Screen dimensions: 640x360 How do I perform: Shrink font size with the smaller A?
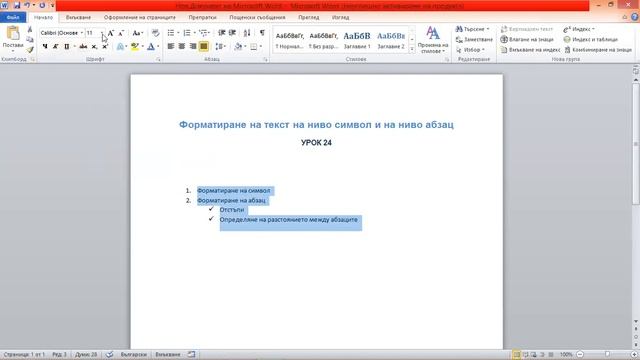[x=121, y=33]
